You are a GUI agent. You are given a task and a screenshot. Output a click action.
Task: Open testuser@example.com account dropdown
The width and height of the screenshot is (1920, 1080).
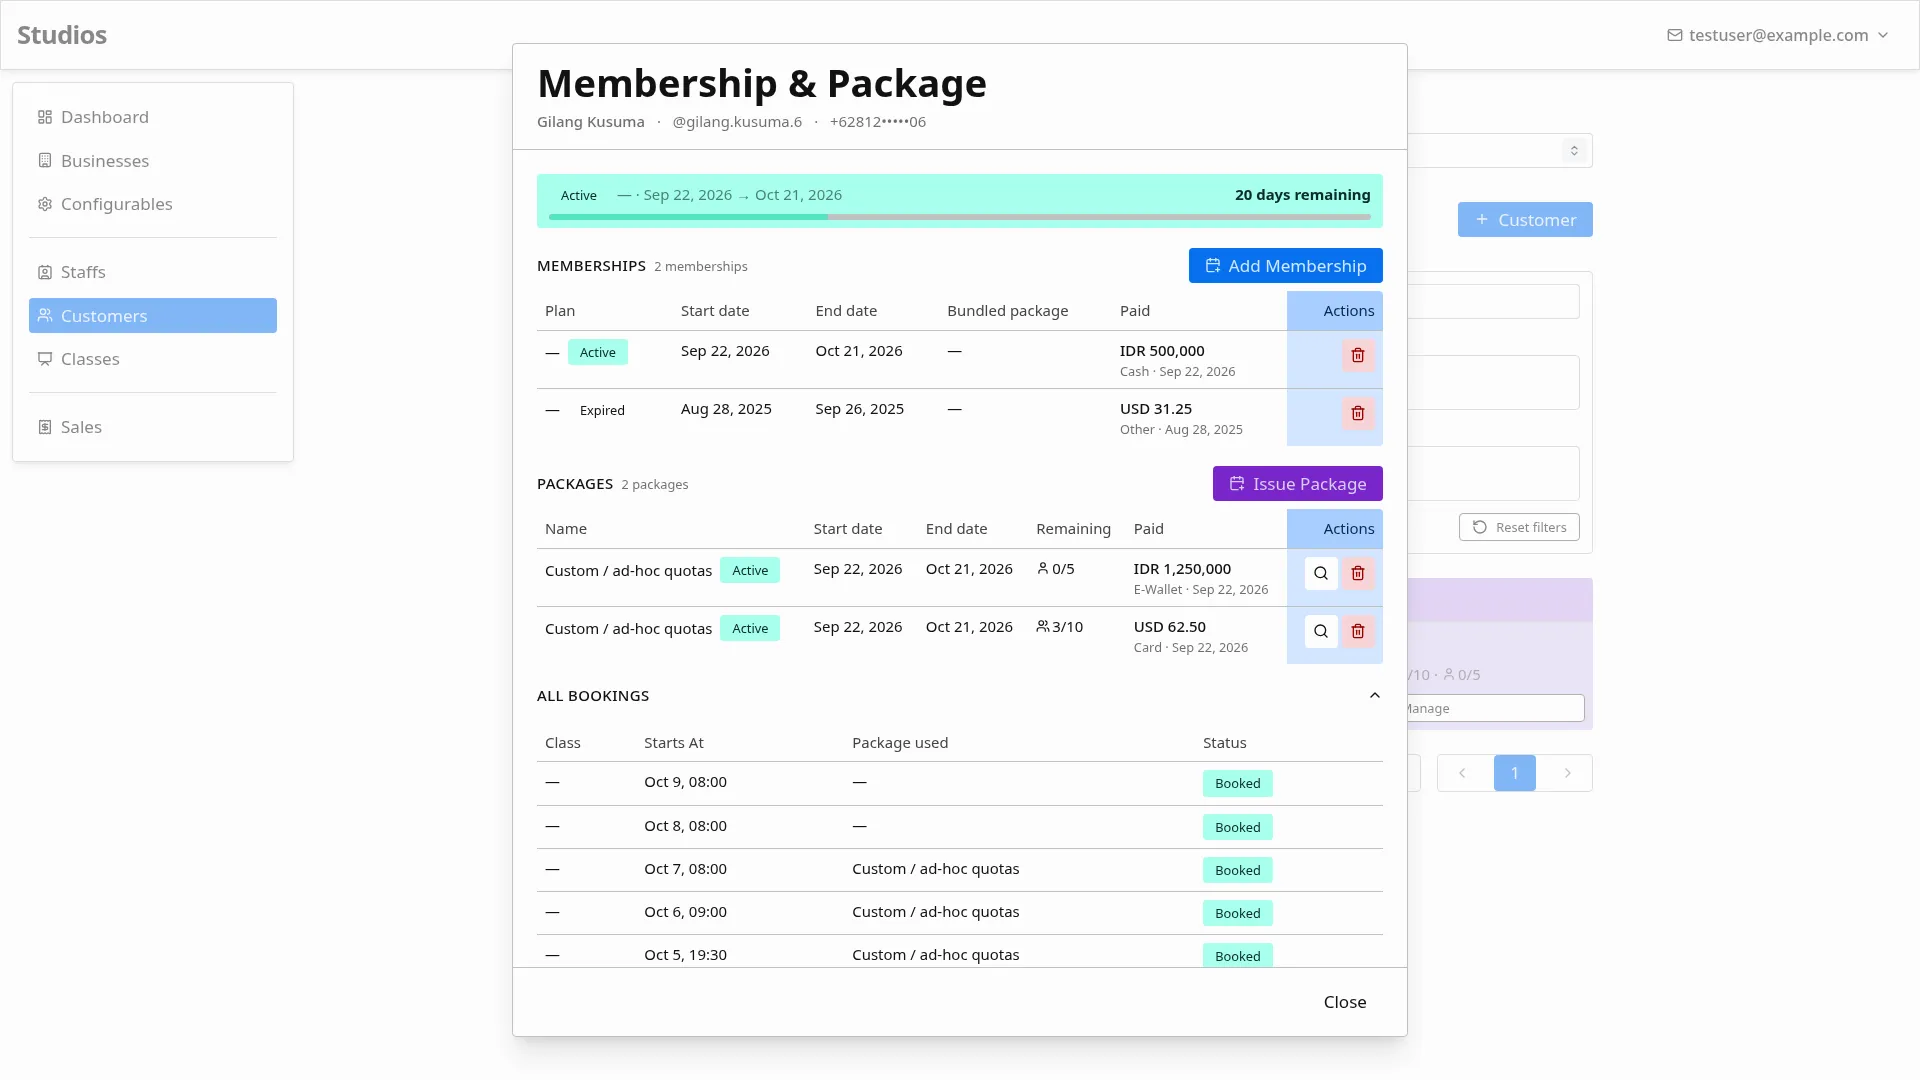pos(1778,35)
